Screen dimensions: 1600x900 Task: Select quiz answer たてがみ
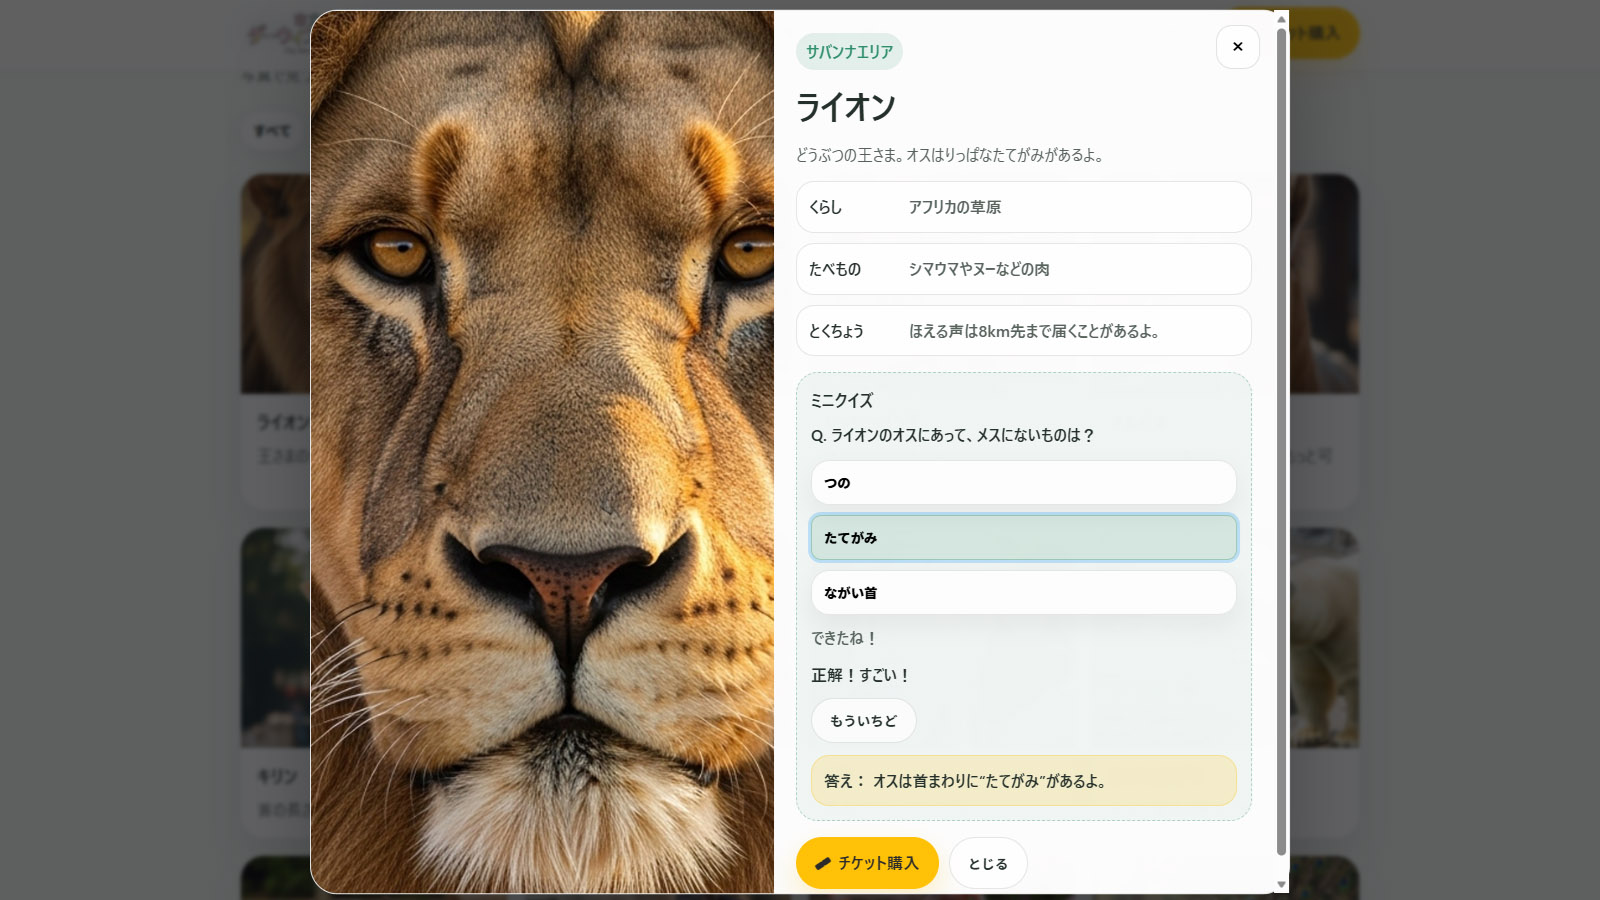tap(1023, 538)
